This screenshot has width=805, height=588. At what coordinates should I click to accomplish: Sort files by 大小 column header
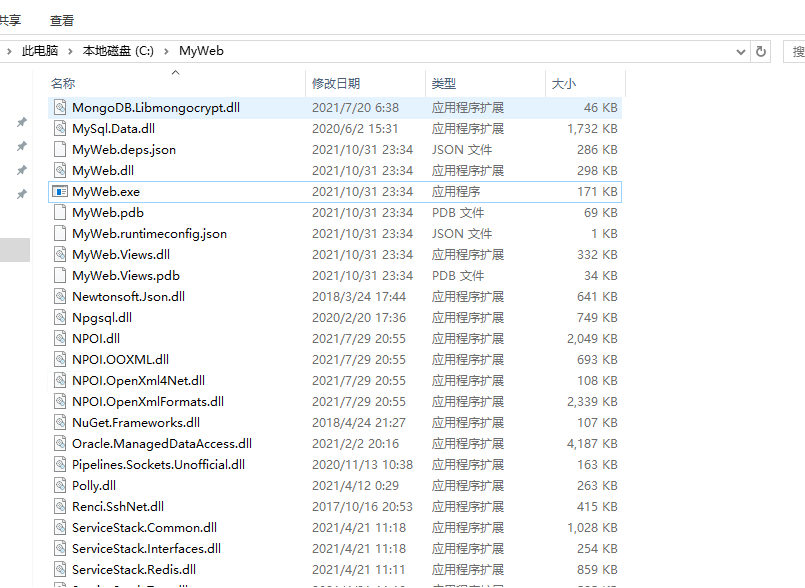[x=585, y=83]
